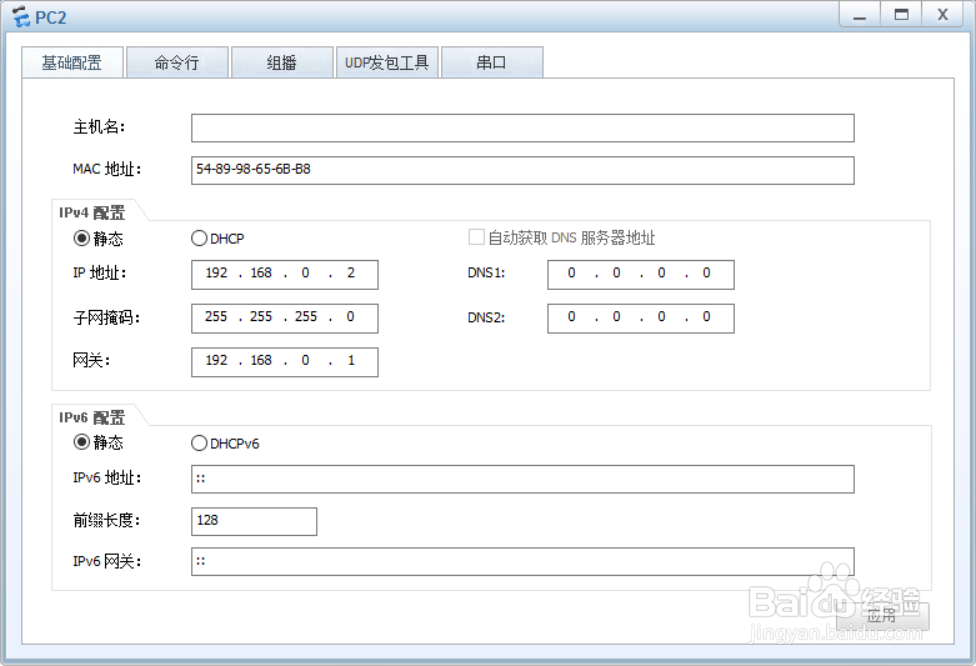Close the PC2 window
Image resolution: width=976 pixels, height=666 pixels.
pos(943,15)
